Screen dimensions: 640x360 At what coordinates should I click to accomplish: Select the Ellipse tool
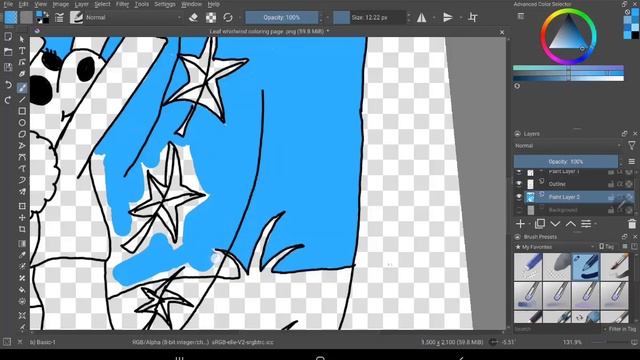click(x=22, y=122)
